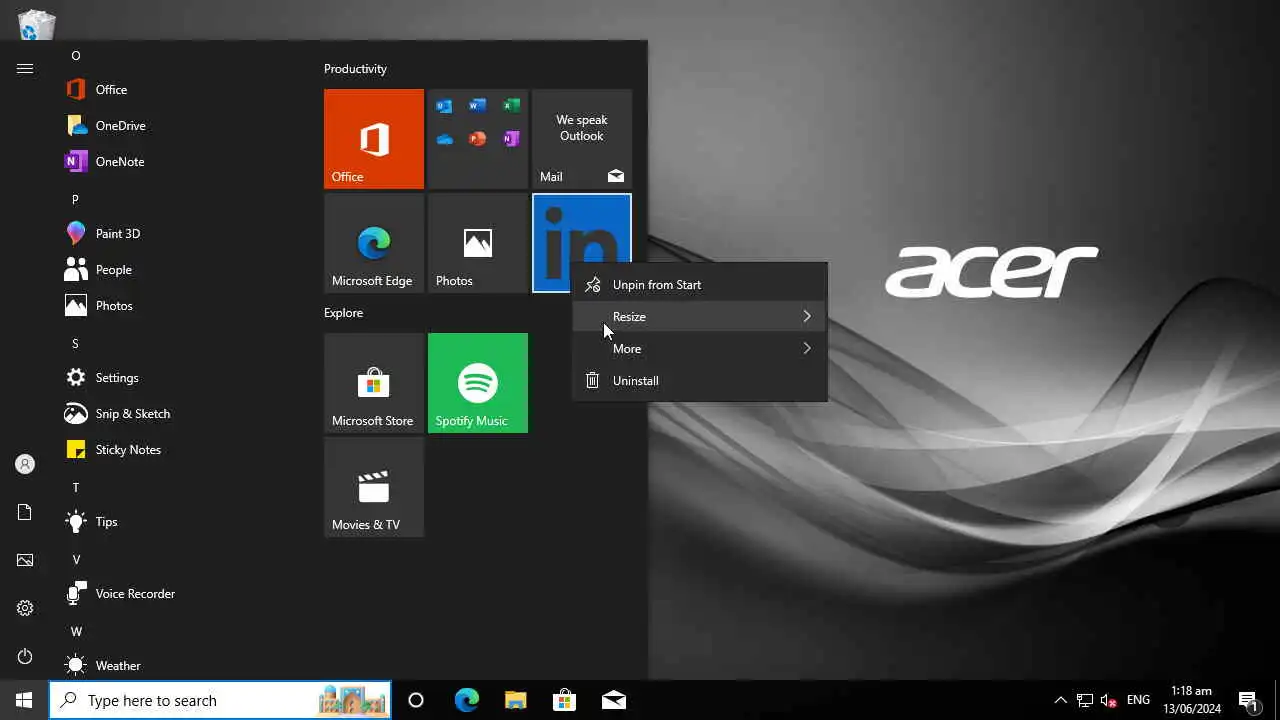Expand the More submenu arrow
The height and width of the screenshot is (720, 1280).
pyautogui.click(x=807, y=349)
